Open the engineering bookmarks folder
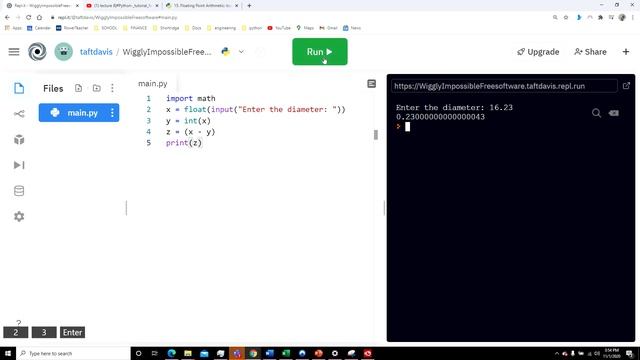Screen dimensions: 640x360 click(222, 28)
